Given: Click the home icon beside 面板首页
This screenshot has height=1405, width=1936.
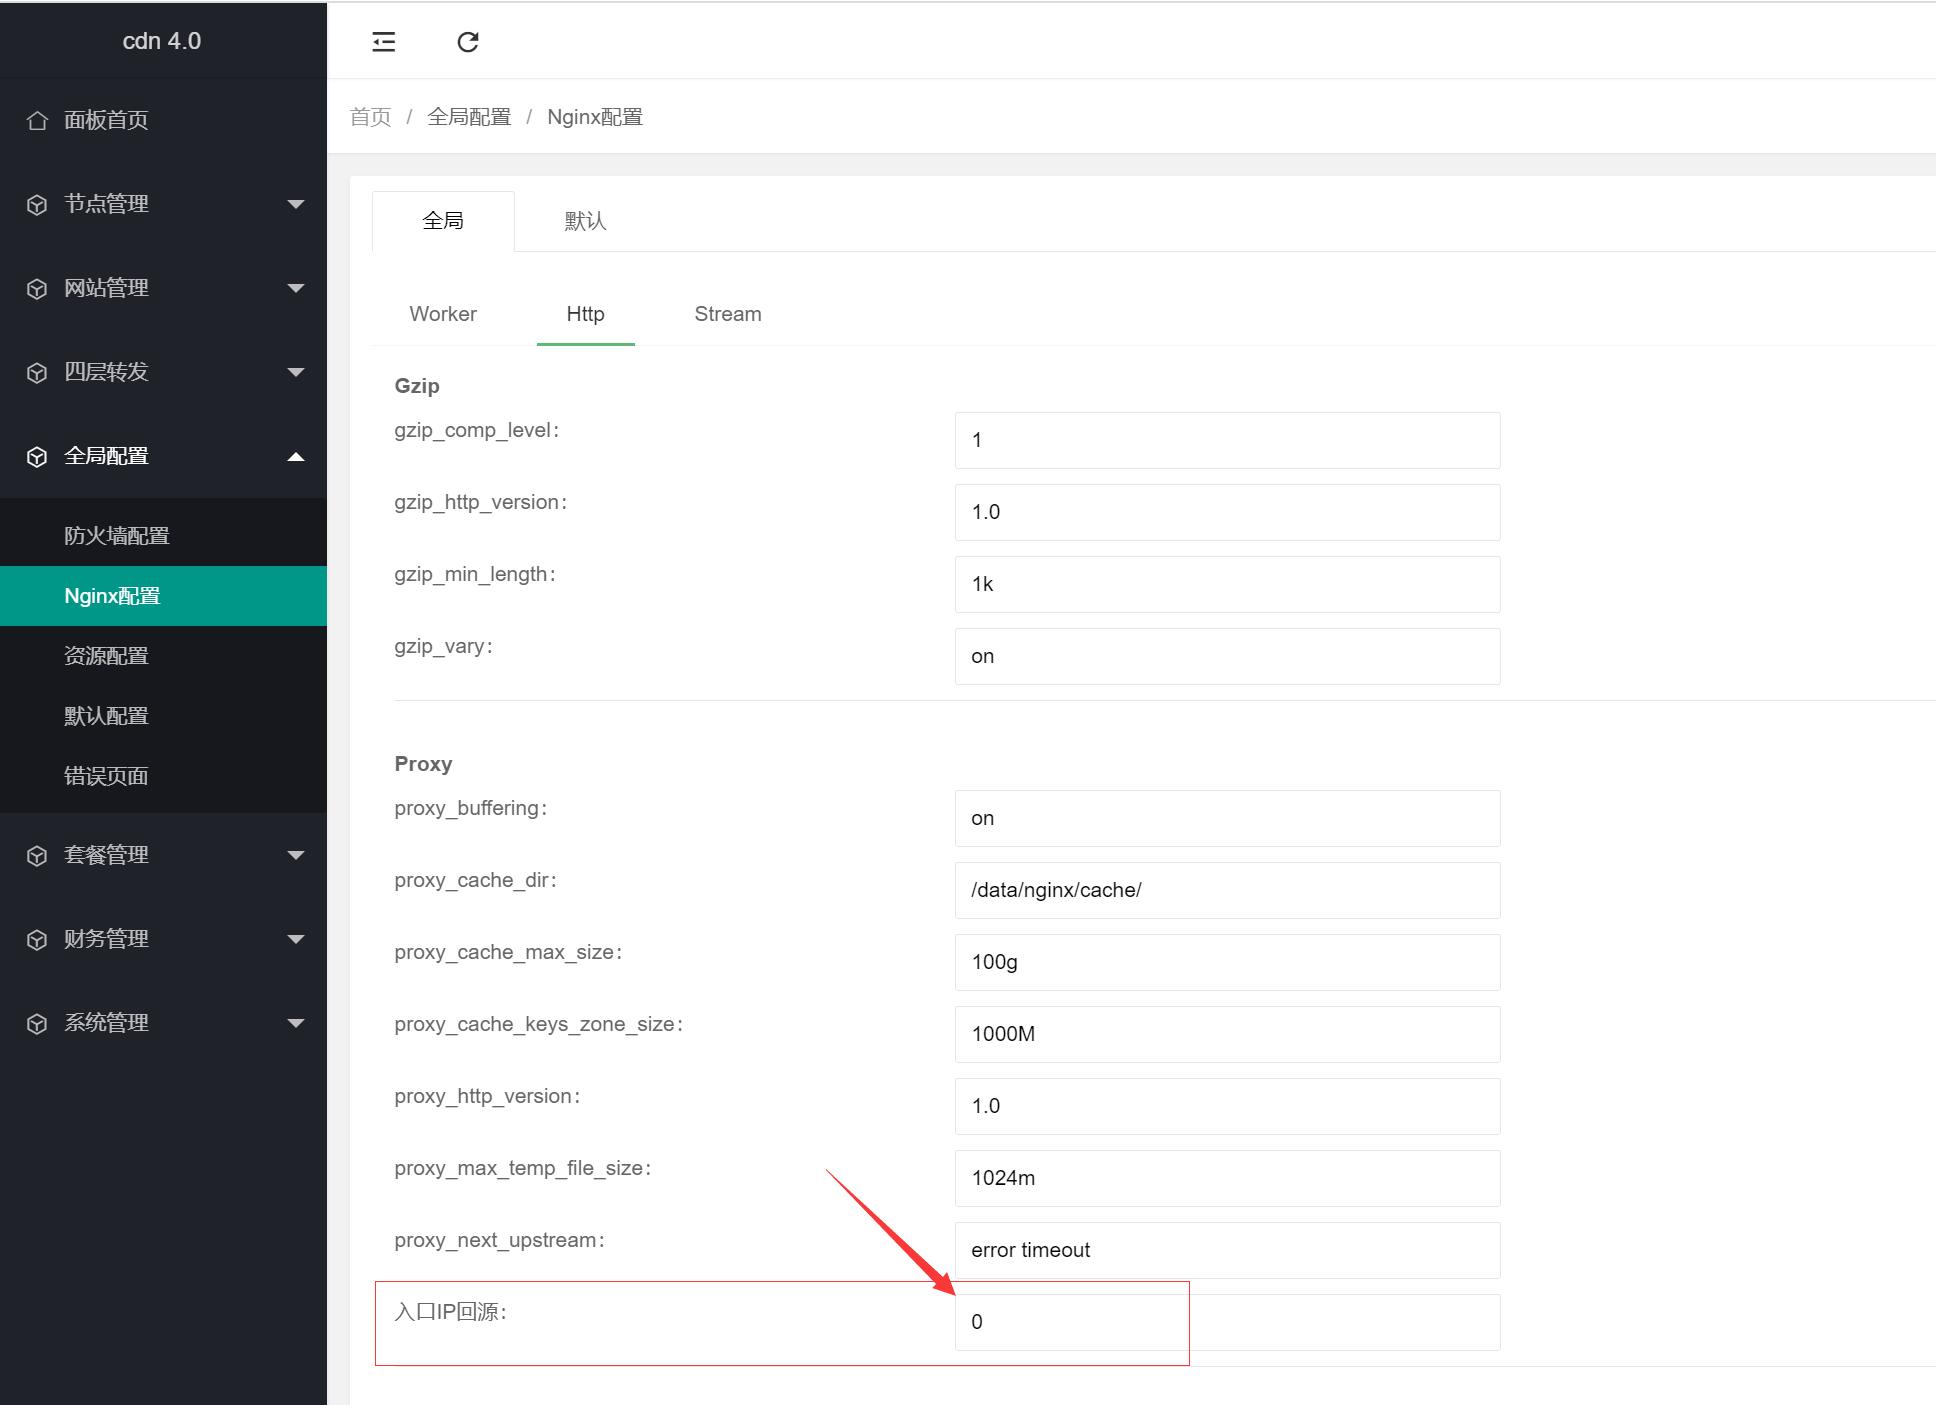Looking at the screenshot, I should (x=37, y=120).
